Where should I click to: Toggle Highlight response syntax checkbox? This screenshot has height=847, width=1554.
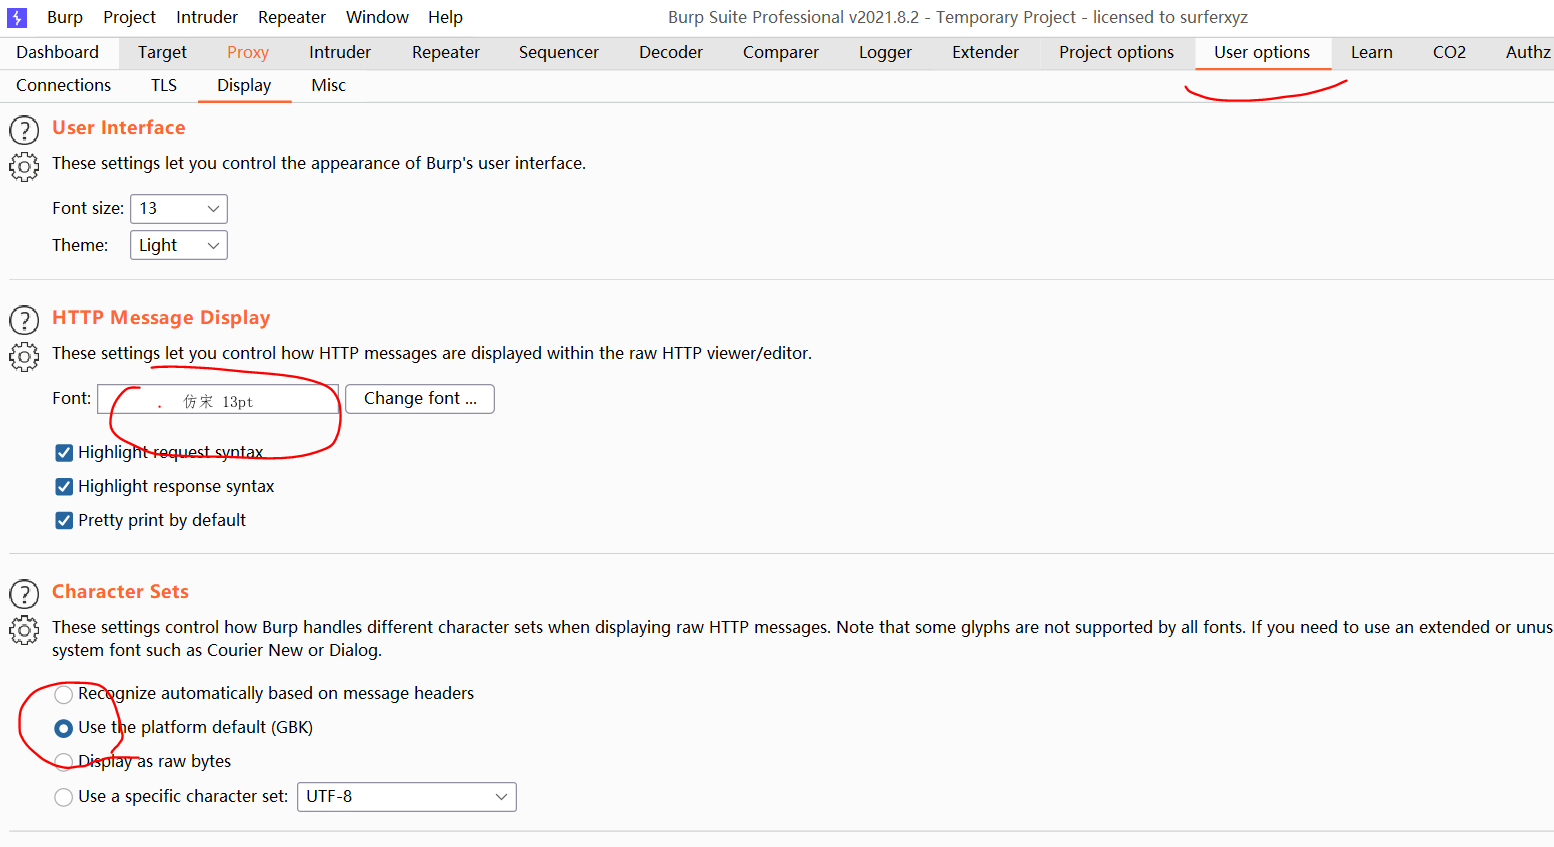[64, 487]
